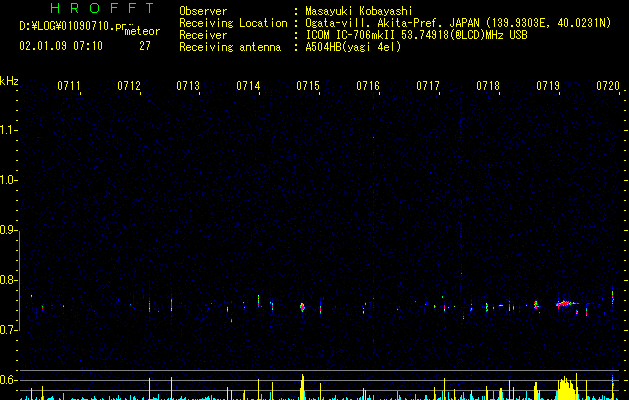
Task: Click the 0713 time marker
Action: [188, 86]
